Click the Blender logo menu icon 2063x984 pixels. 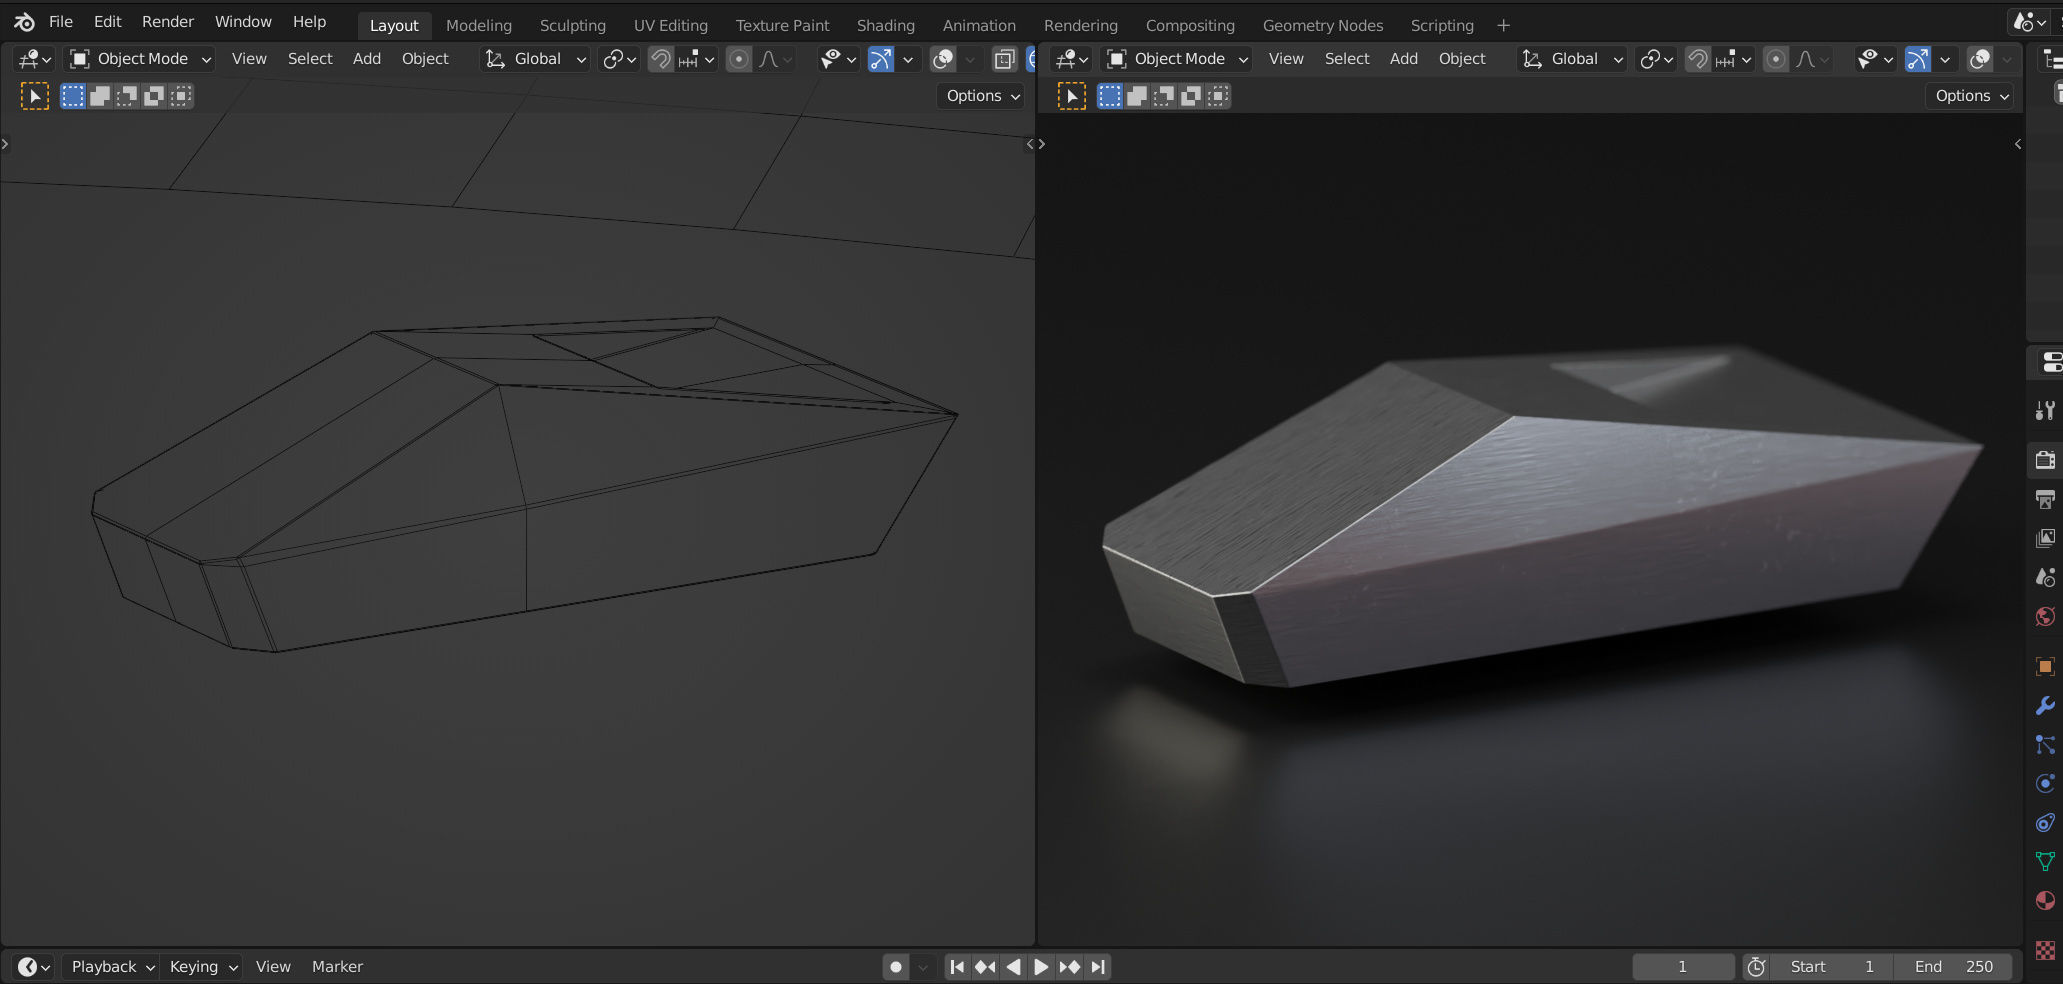(x=24, y=22)
